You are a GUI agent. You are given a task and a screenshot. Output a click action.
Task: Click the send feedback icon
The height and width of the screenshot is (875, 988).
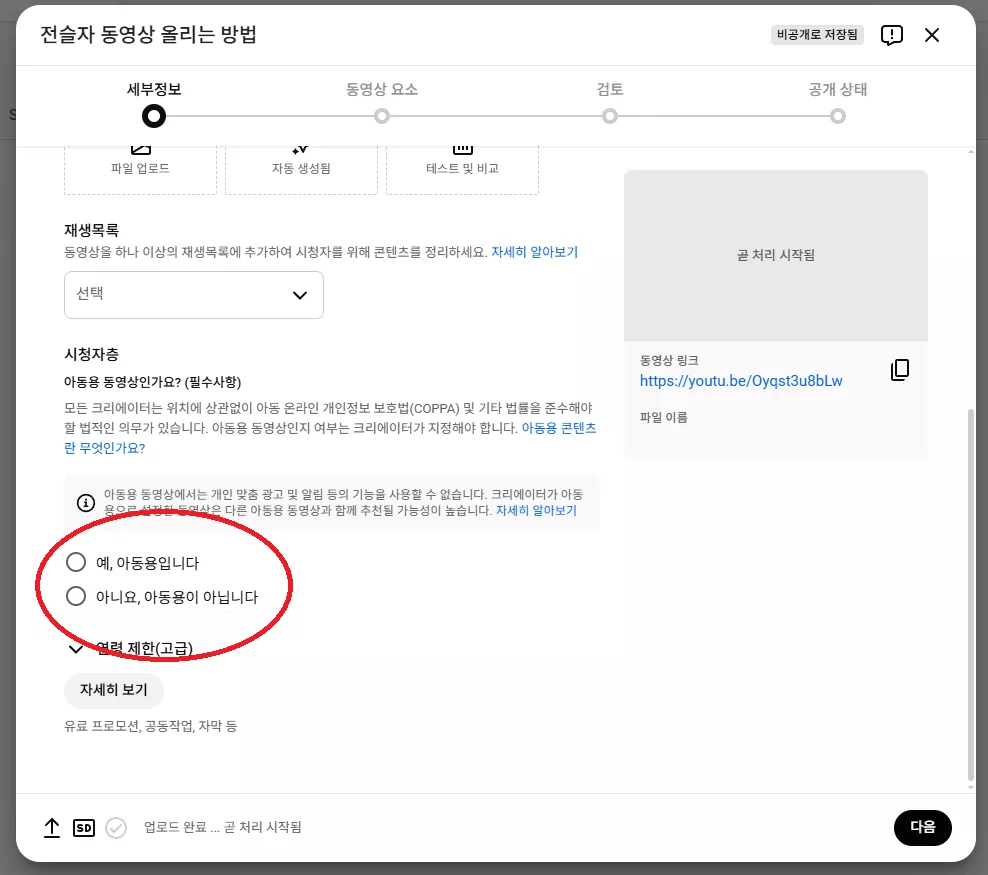tap(892, 35)
